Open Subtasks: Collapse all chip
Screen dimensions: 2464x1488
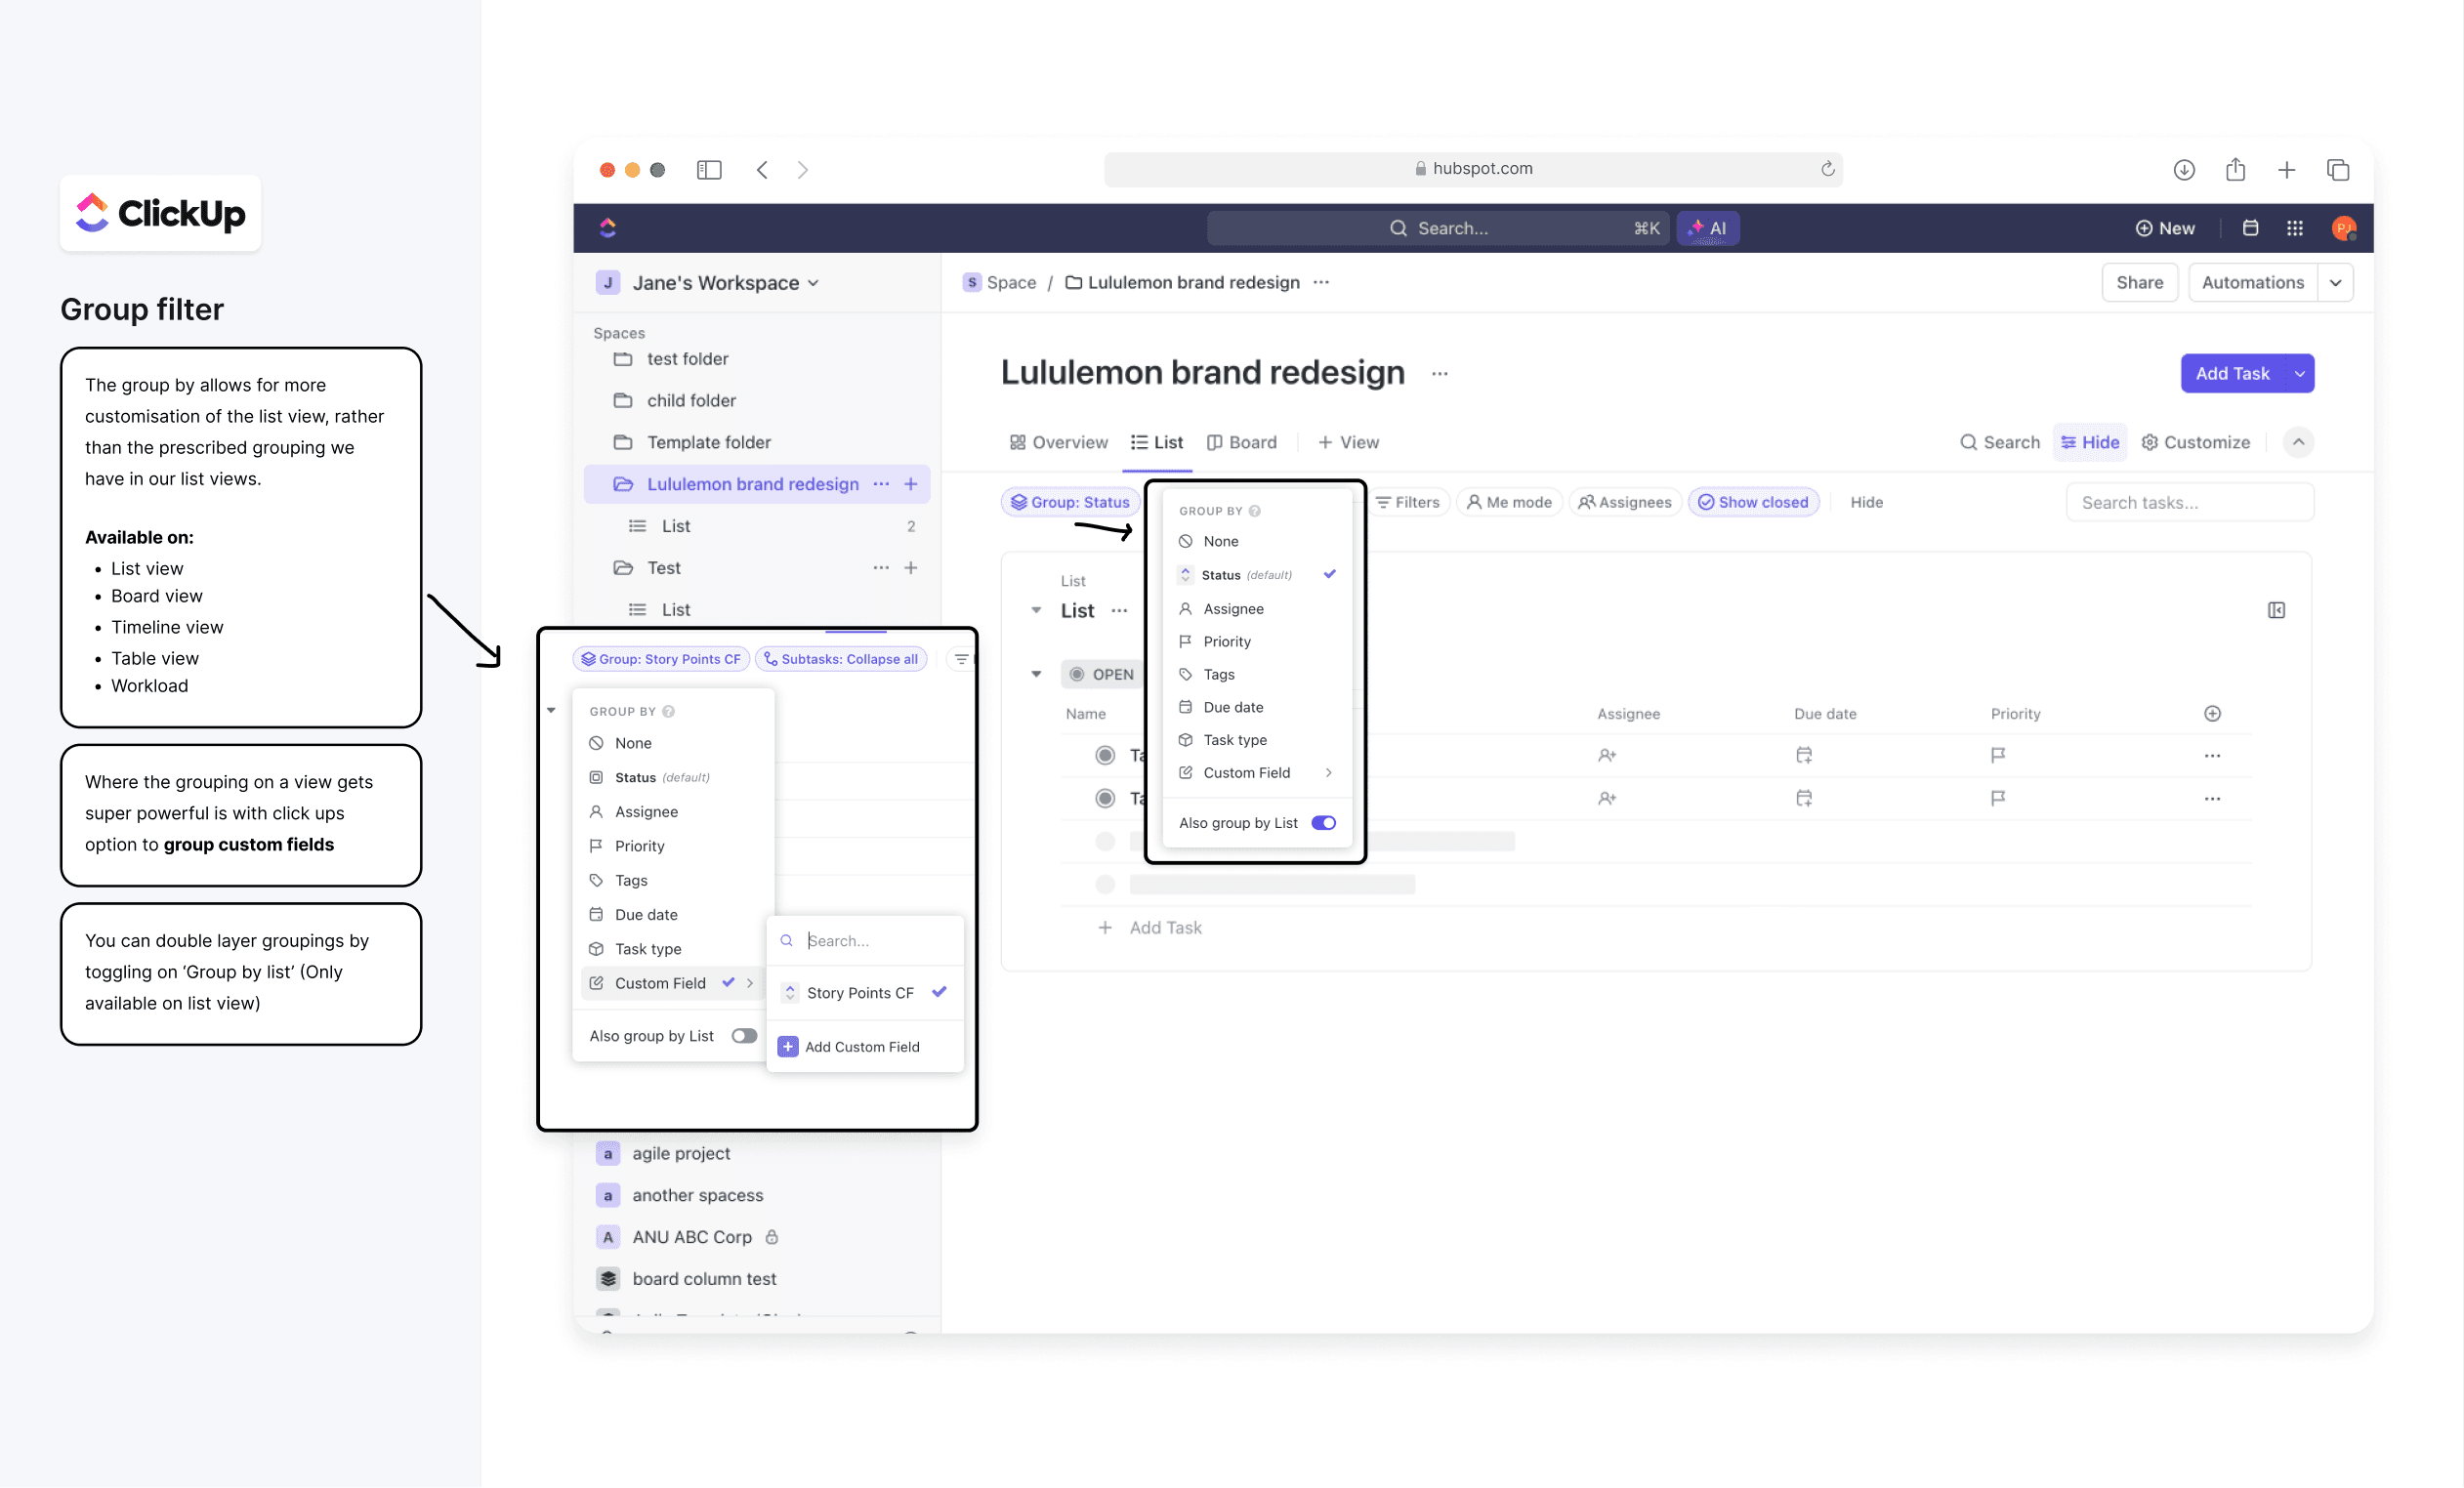coord(840,659)
